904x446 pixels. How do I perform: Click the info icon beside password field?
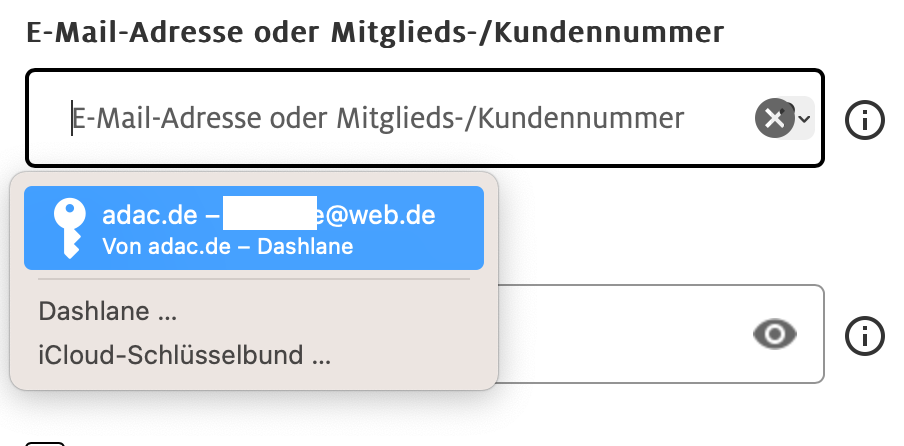[865, 334]
